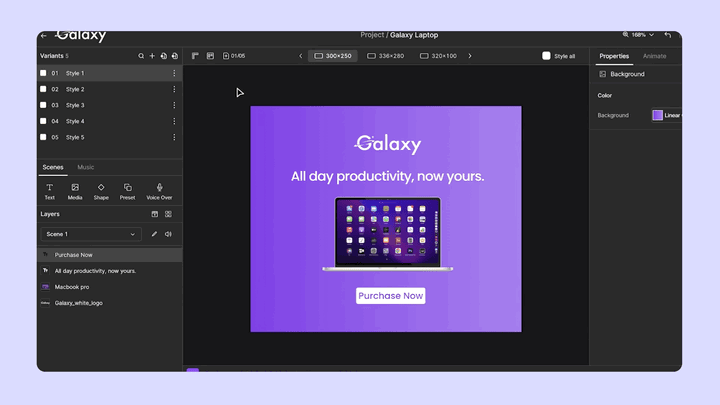Select the laptop image on canvas
Image resolution: width=720 pixels, height=405 pixels.
(388, 234)
